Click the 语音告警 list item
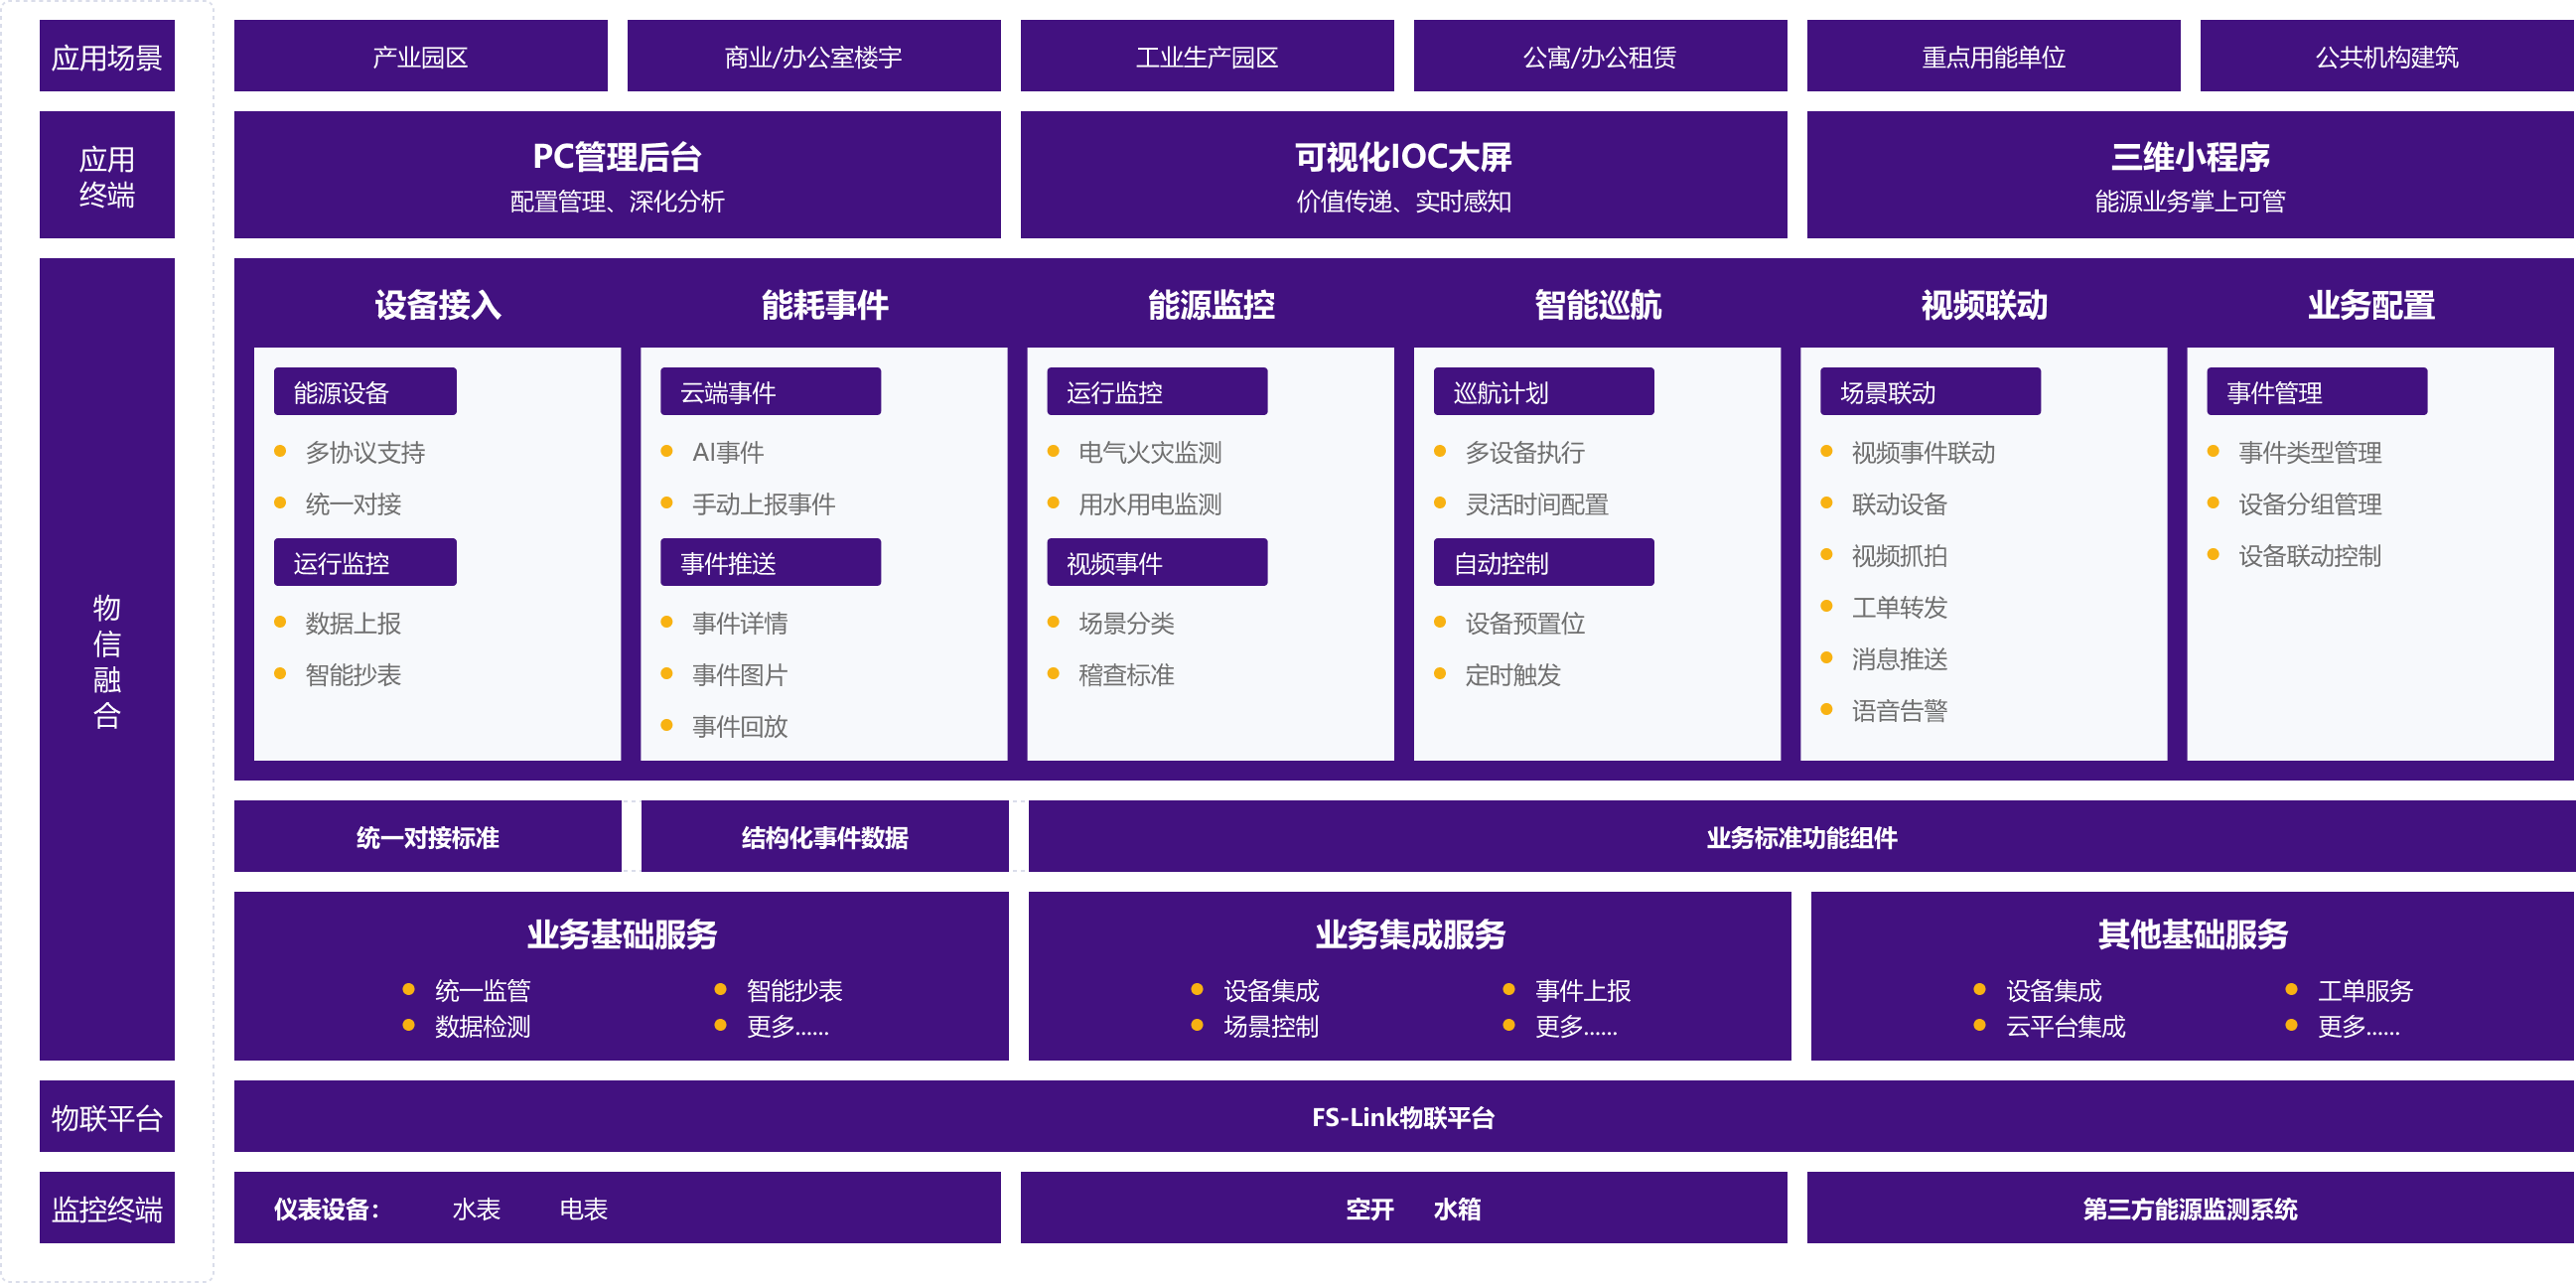 pos(1899,711)
